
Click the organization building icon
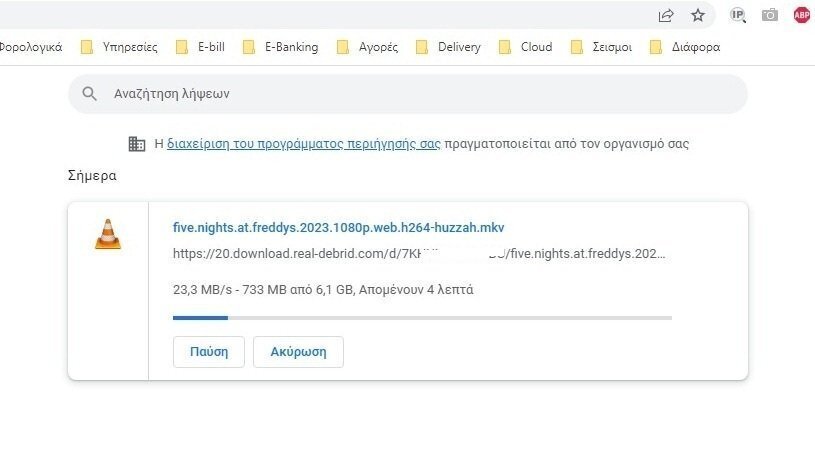point(137,144)
